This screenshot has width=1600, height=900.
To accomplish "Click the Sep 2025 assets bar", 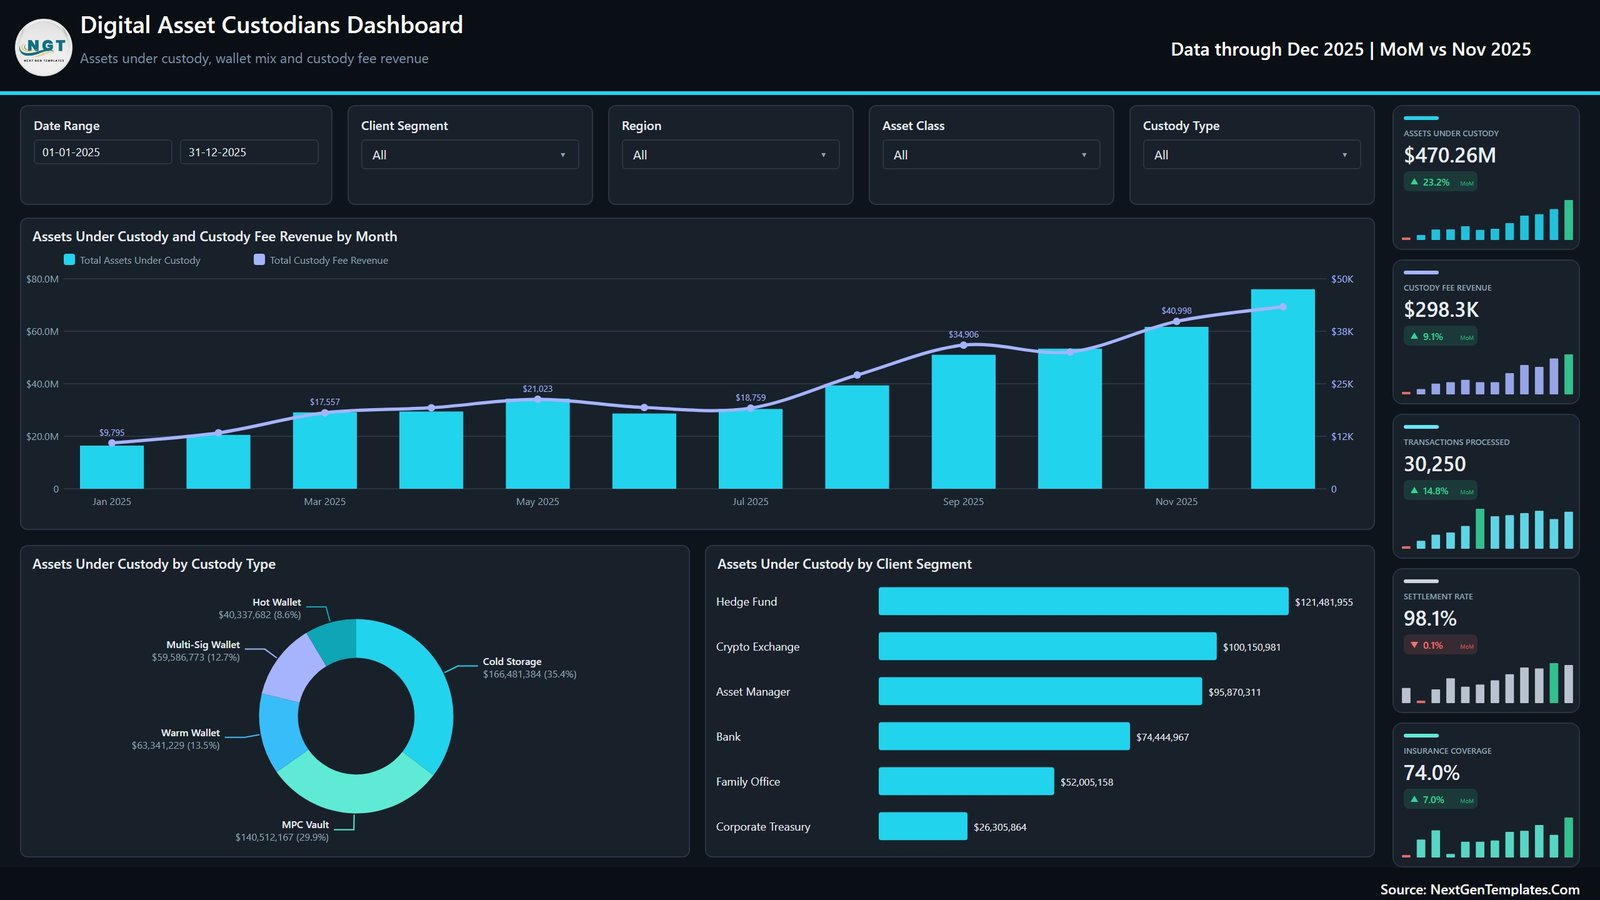I will point(963,422).
